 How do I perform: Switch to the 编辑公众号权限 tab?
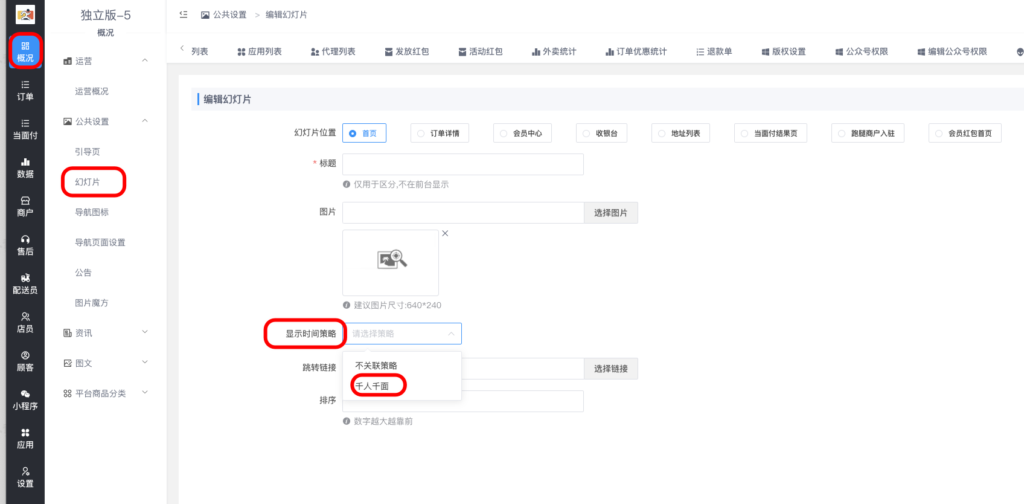point(952,52)
